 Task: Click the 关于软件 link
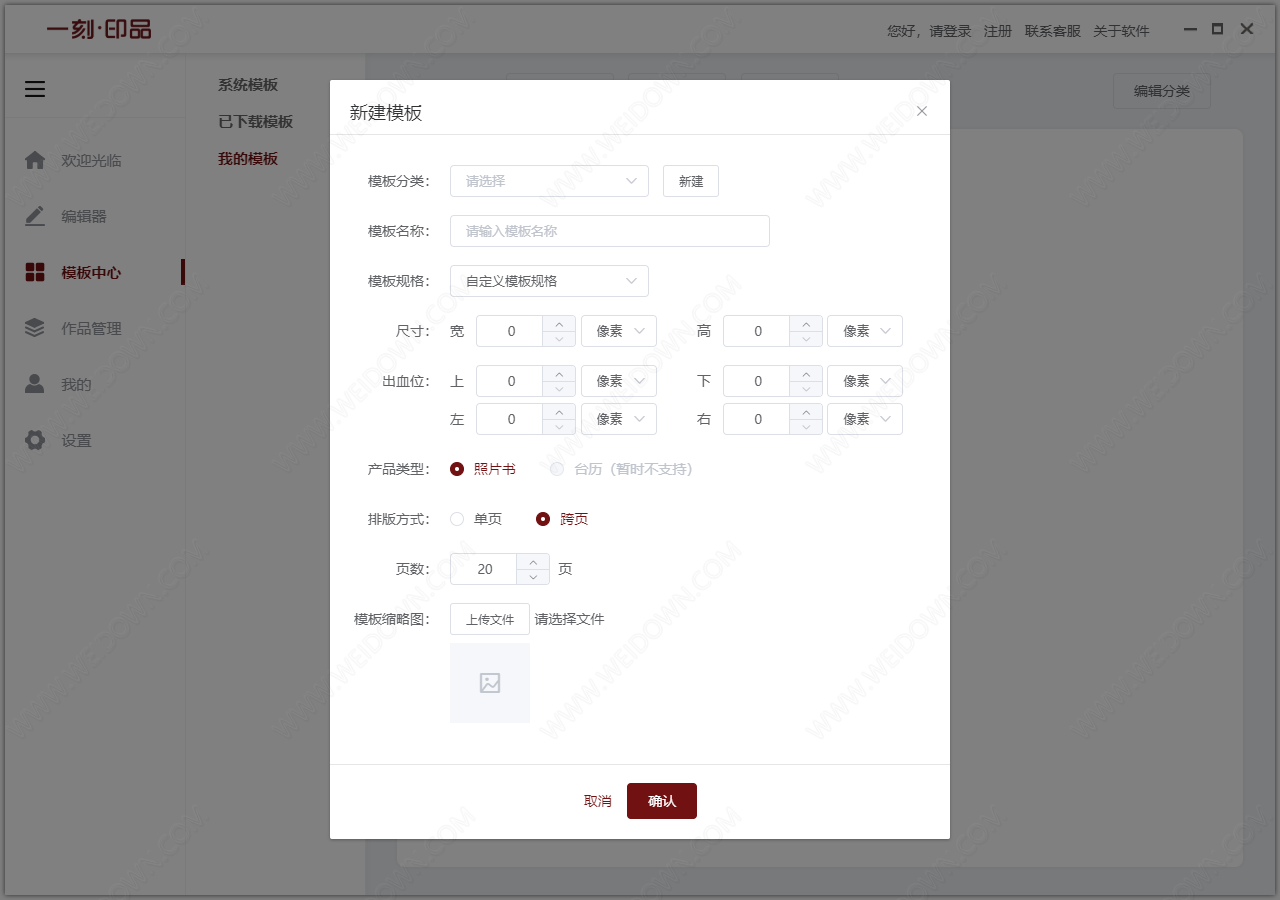click(x=1121, y=31)
